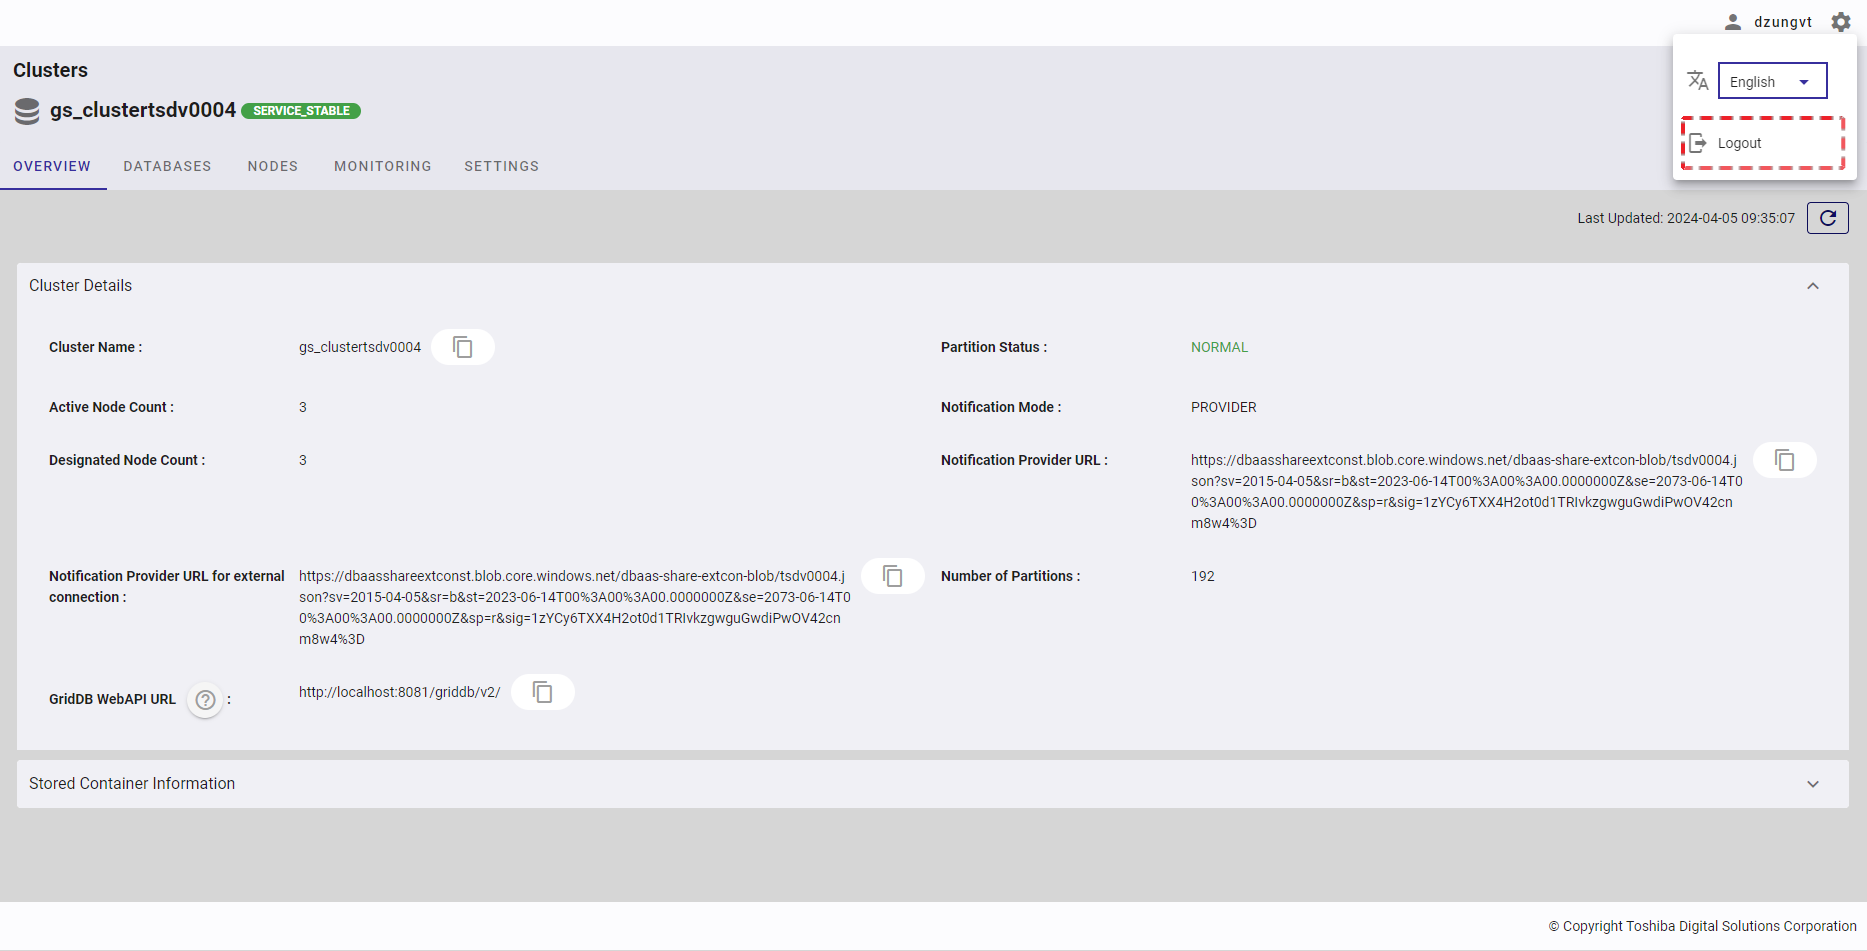The height and width of the screenshot is (951, 1867).
Task: Open the English language dropdown
Action: pyautogui.click(x=1772, y=82)
